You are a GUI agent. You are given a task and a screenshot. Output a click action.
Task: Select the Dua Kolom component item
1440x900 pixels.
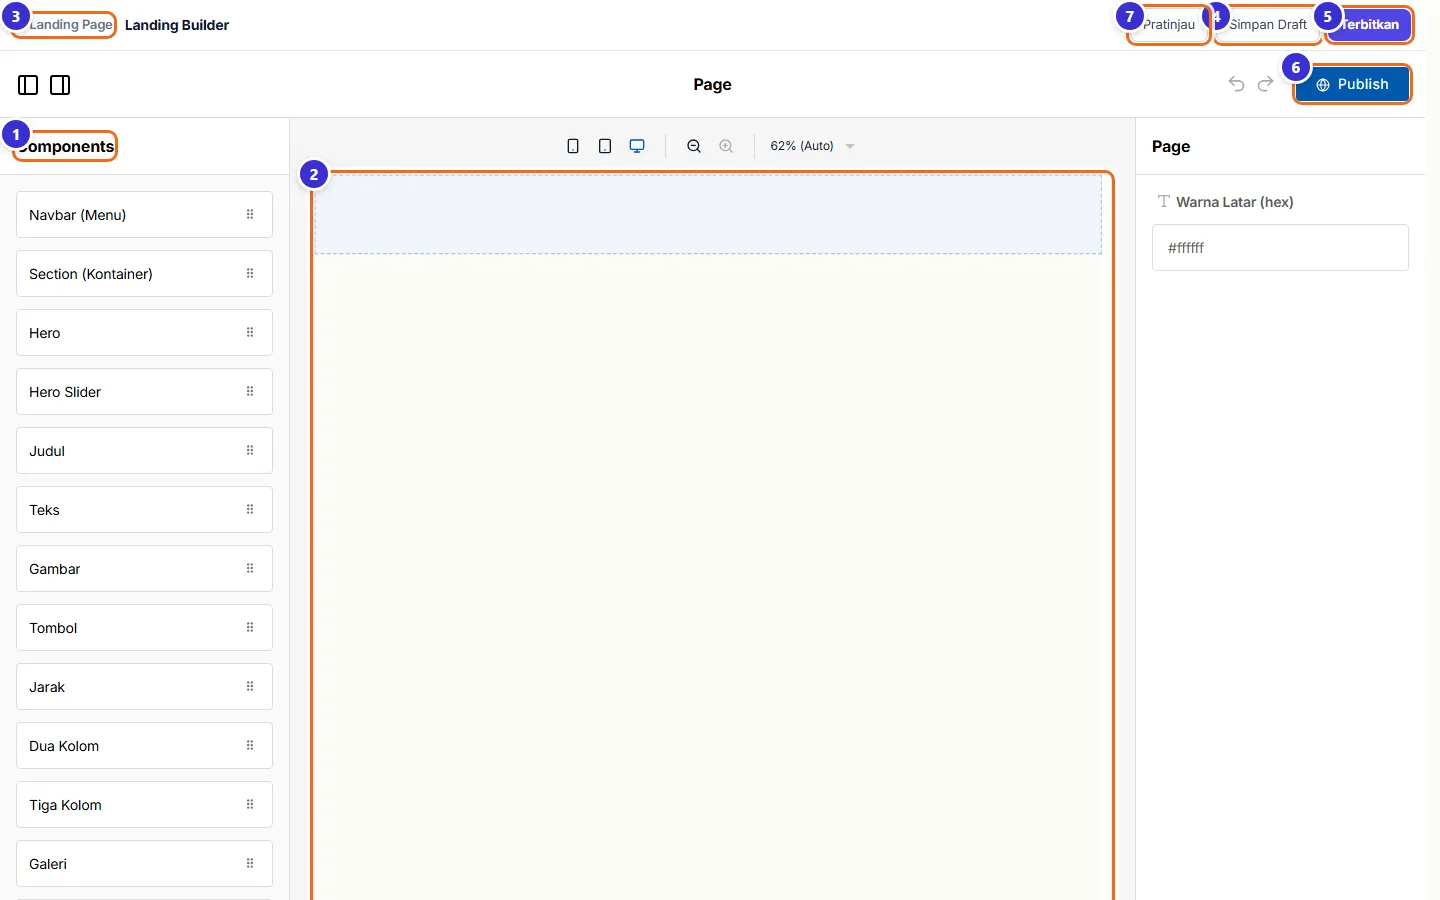[x=144, y=746]
